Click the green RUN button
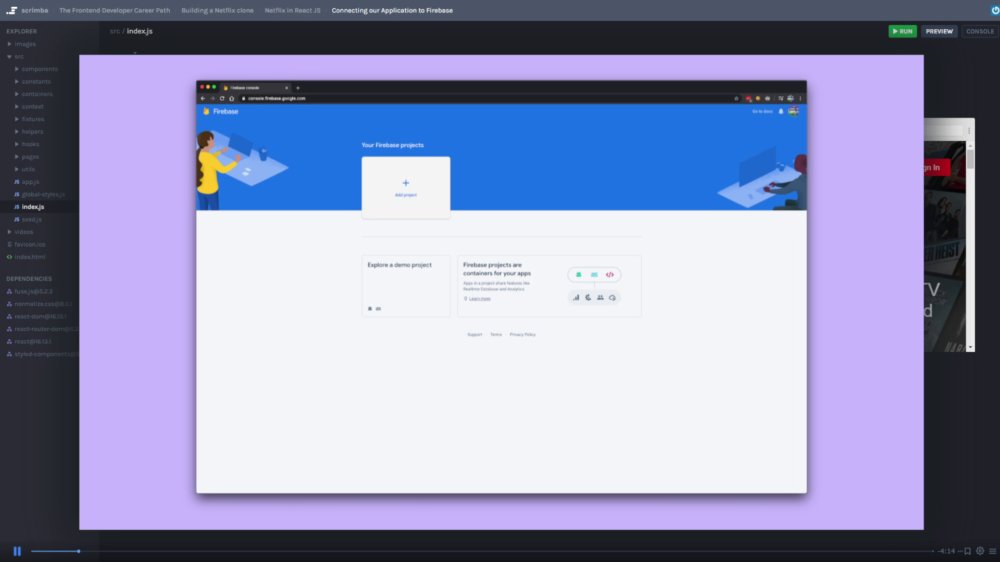 [x=902, y=31]
